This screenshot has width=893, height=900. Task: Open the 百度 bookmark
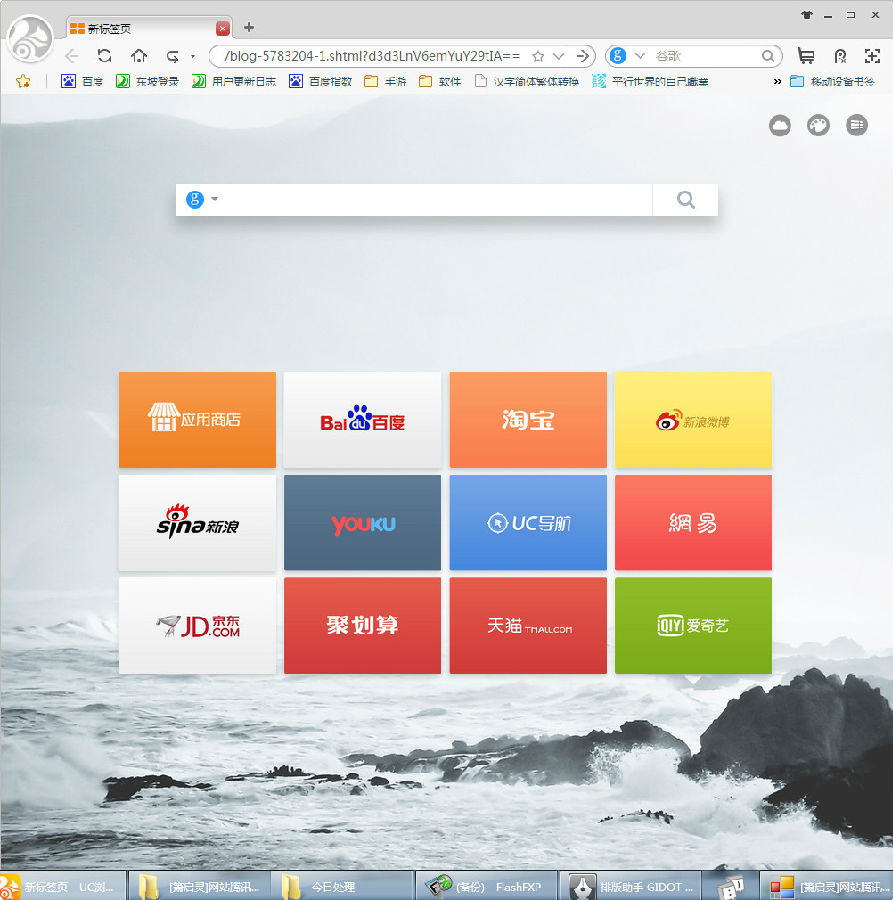pos(82,82)
